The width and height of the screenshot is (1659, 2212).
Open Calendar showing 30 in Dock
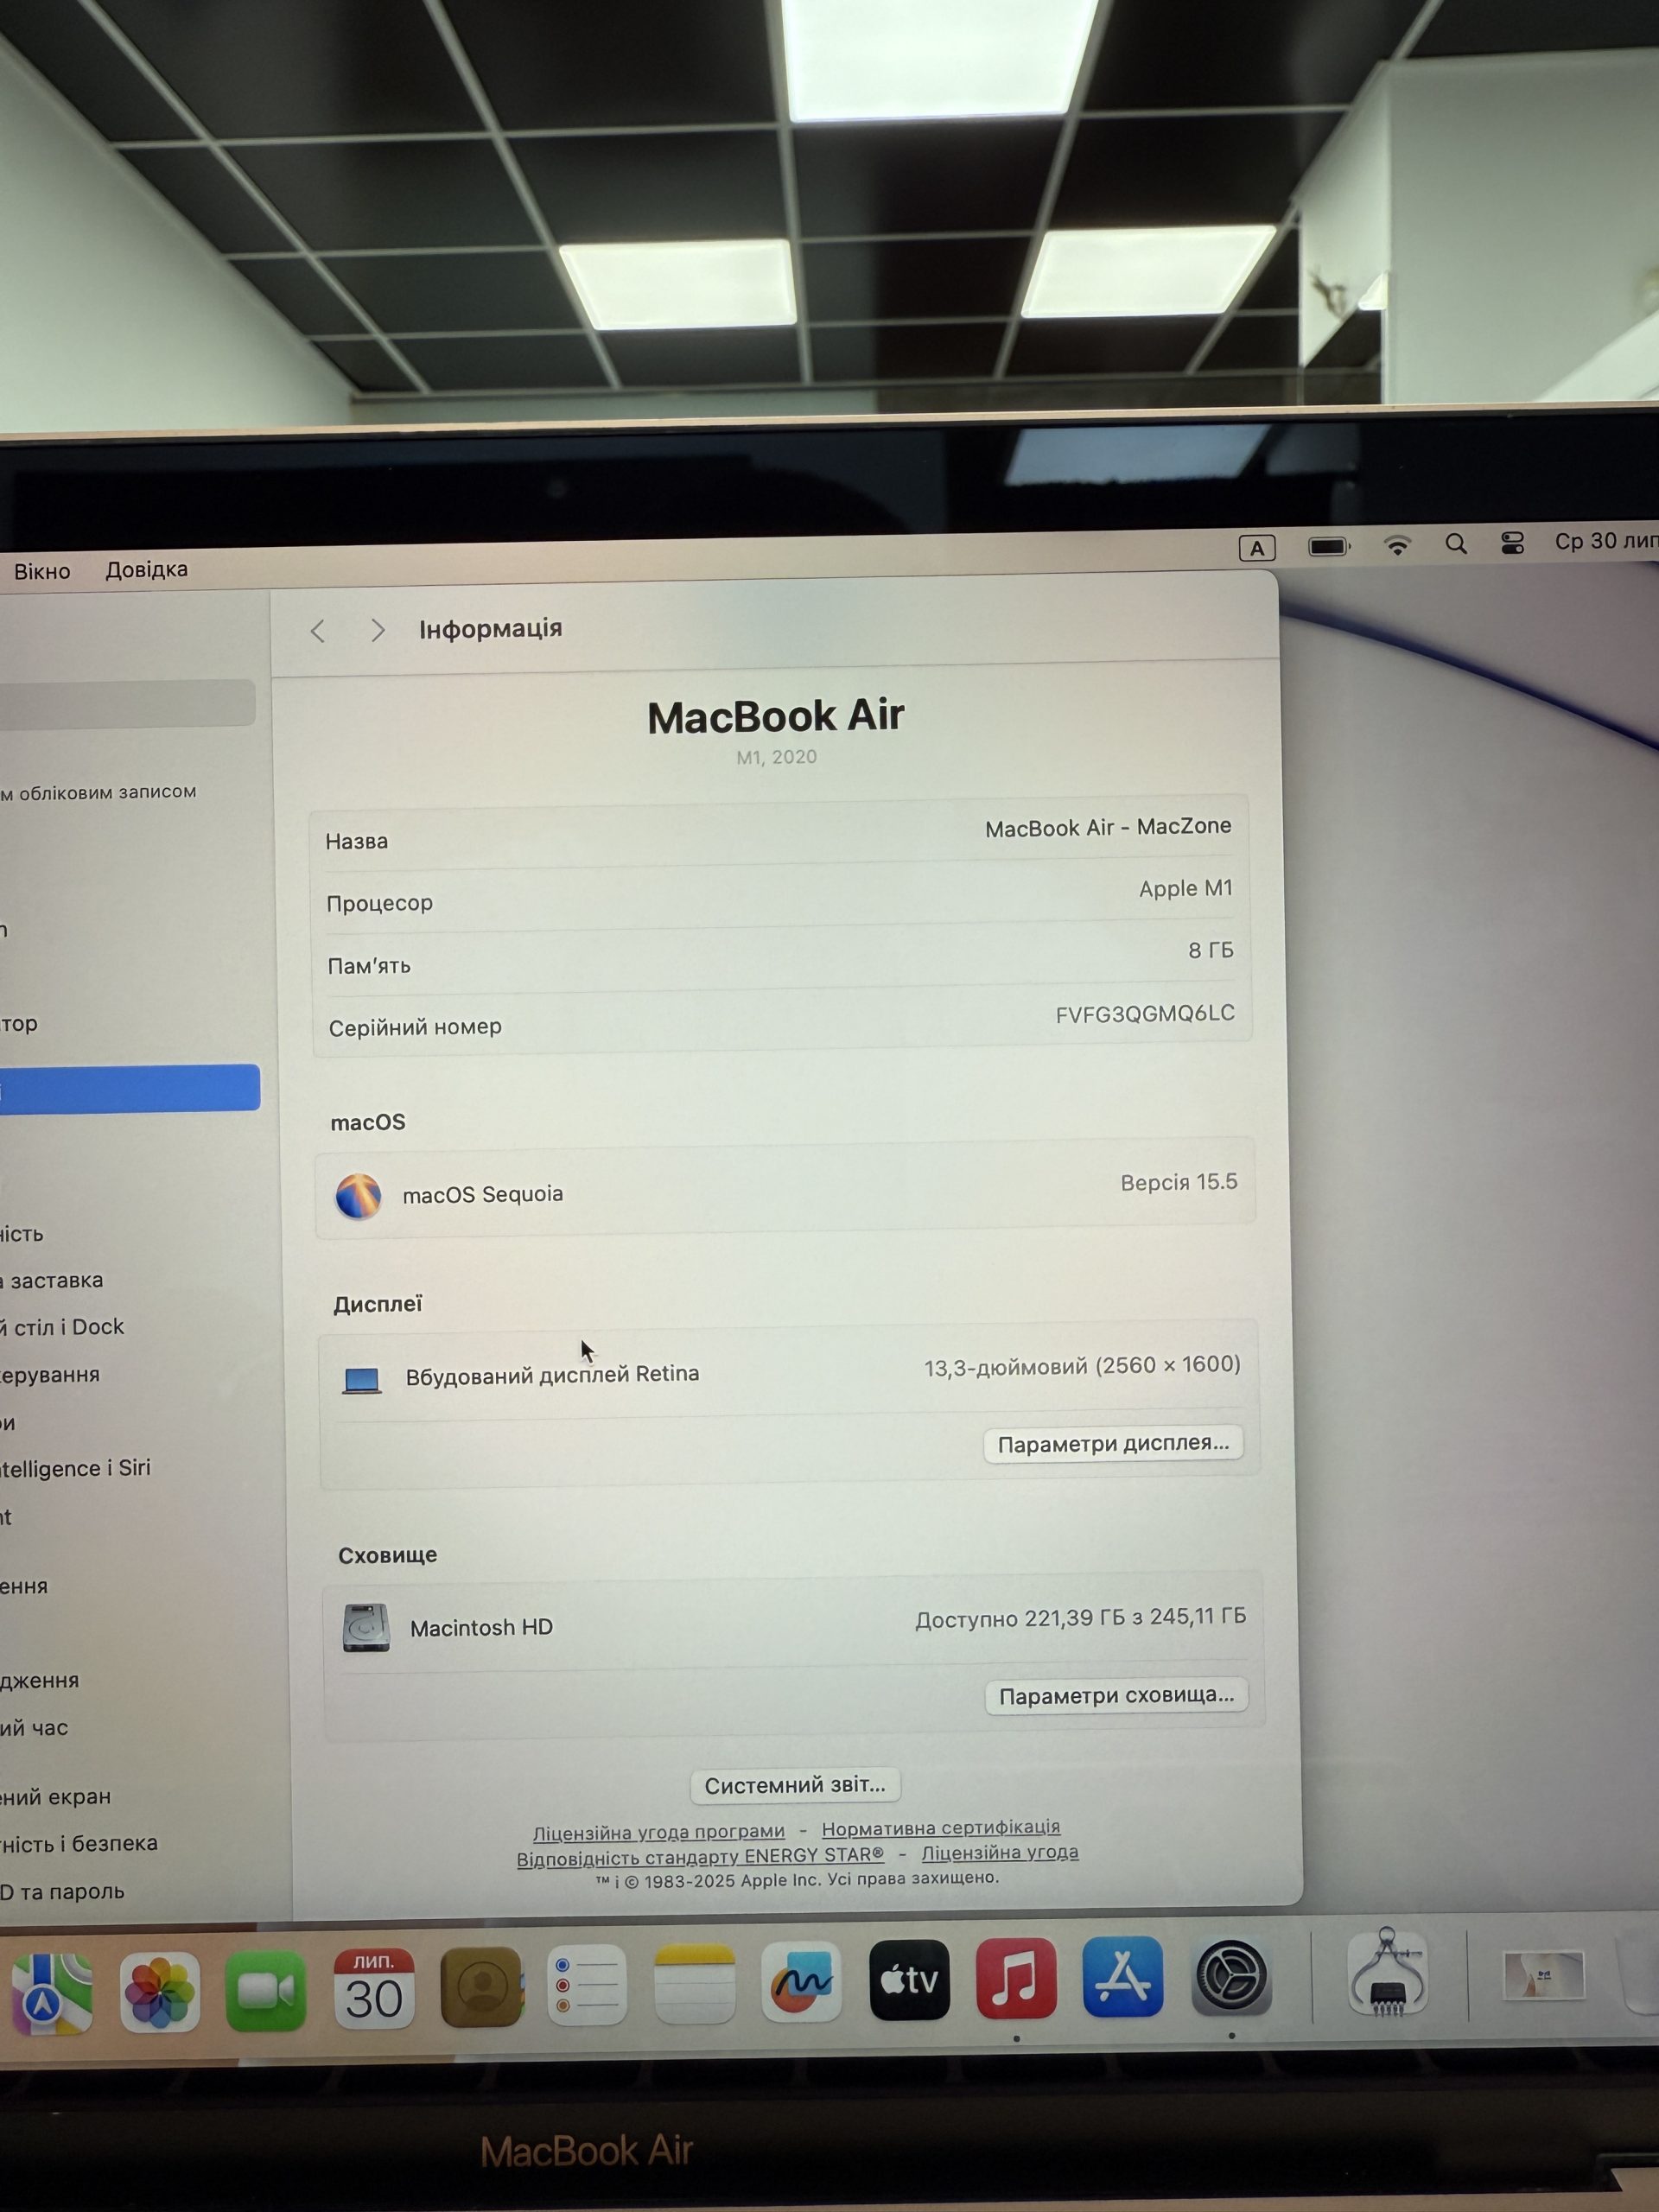pos(374,1988)
